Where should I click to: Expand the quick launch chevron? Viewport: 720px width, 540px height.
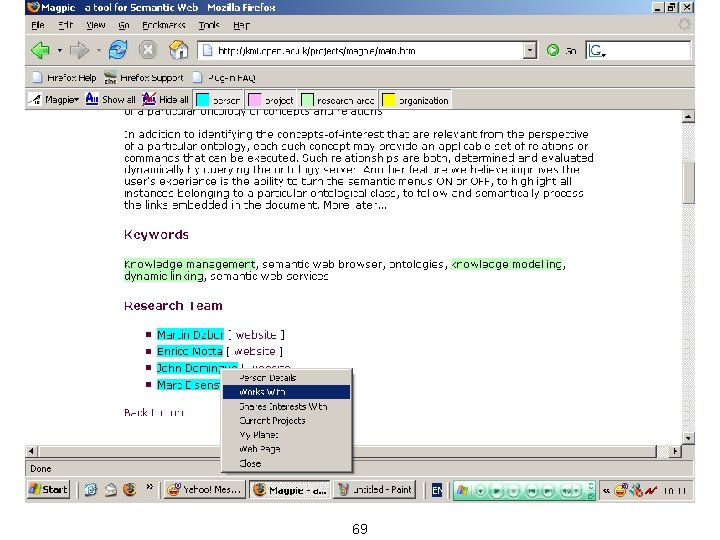point(149,487)
